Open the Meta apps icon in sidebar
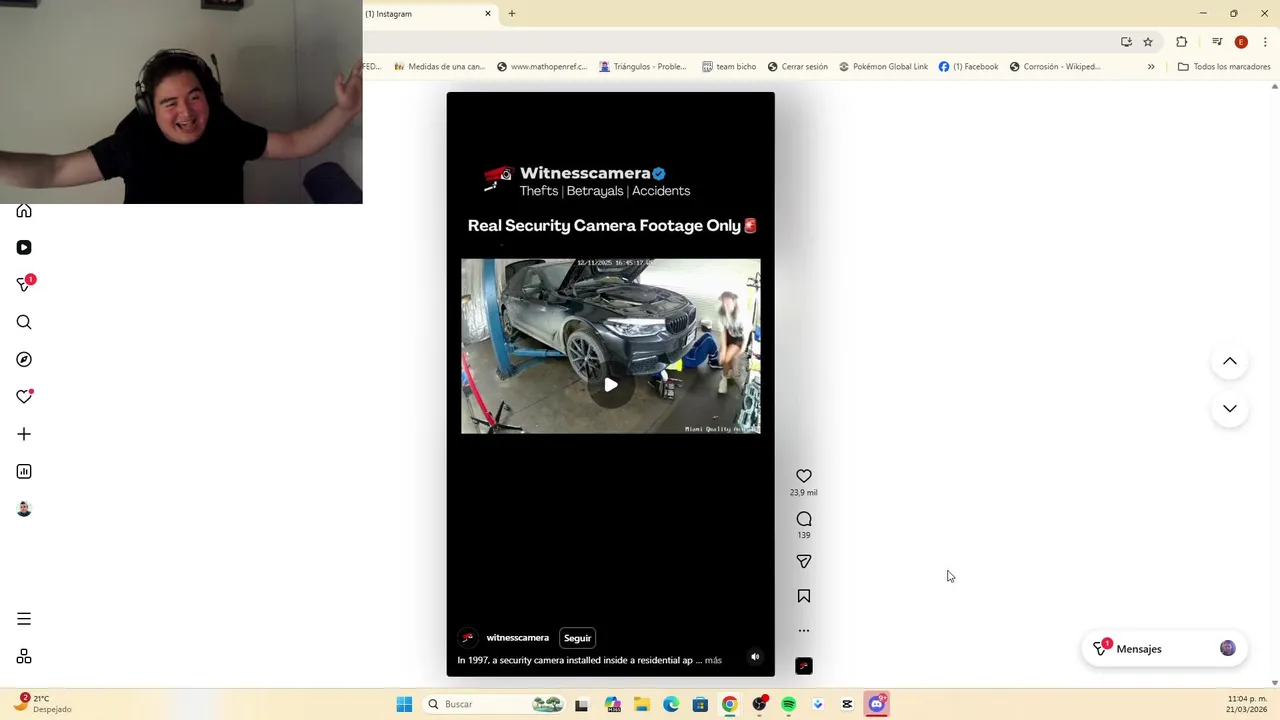 pyautogui.click(x=24, y=656)
